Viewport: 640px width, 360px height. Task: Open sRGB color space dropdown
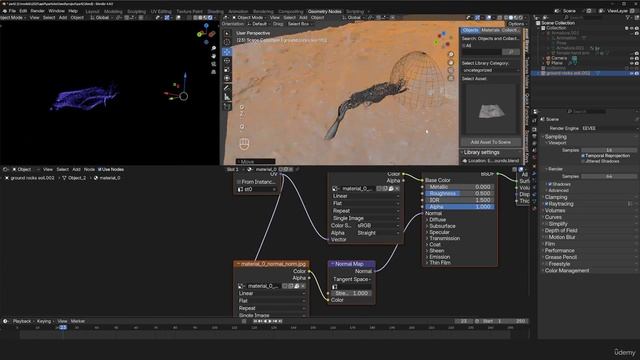[x=378, y=225]
